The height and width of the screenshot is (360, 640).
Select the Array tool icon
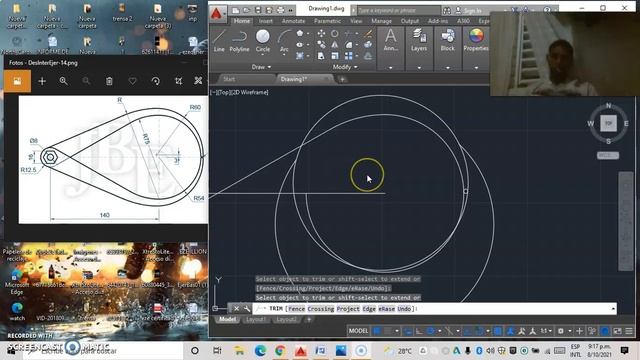pyautogui.click(x=348, y=56)
